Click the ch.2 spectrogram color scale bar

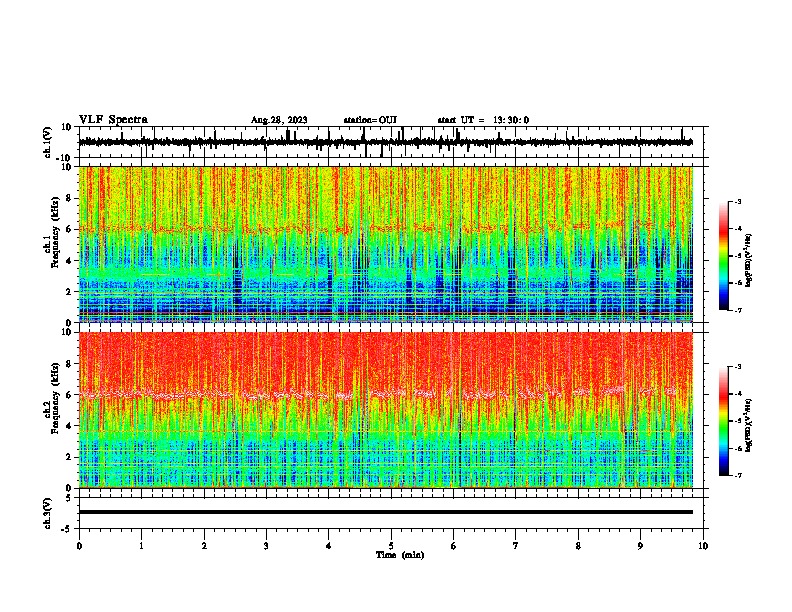(724, 421)
